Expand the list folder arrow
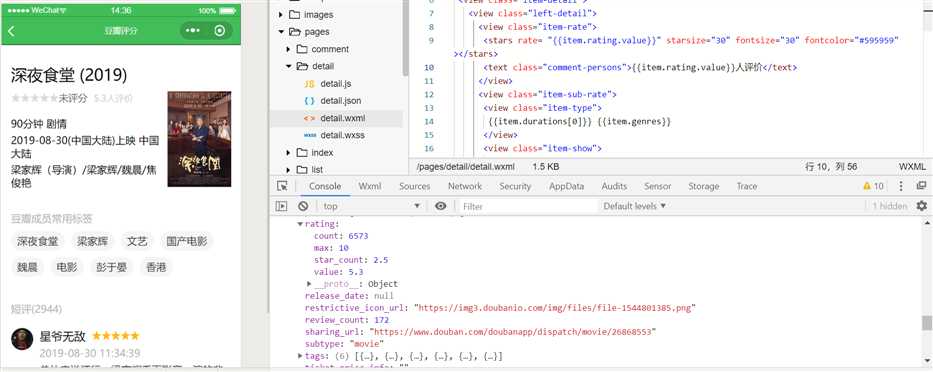933x372 pixels. point(288,170)
